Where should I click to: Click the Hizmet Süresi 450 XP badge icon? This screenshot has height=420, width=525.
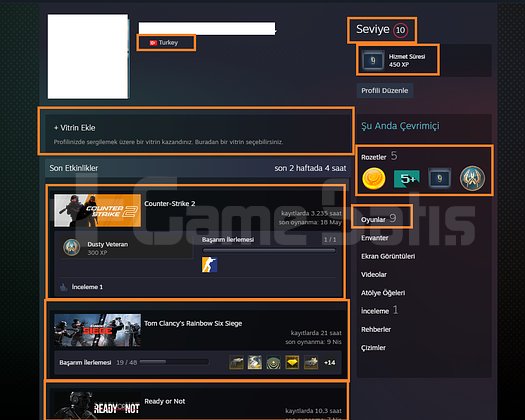[373, 60]
